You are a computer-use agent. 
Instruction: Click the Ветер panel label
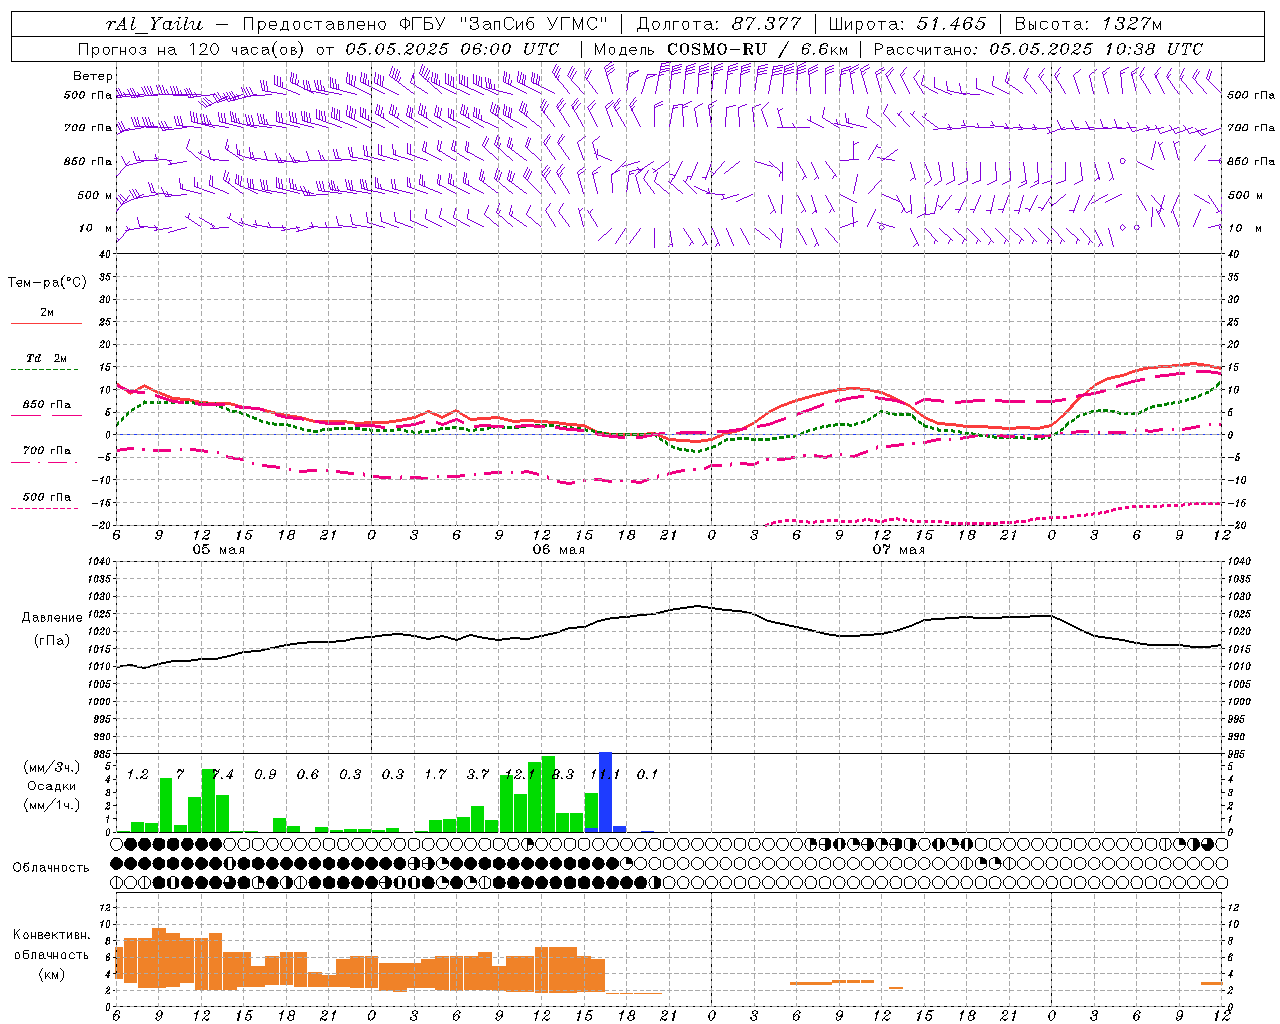[x=93, y=76]
